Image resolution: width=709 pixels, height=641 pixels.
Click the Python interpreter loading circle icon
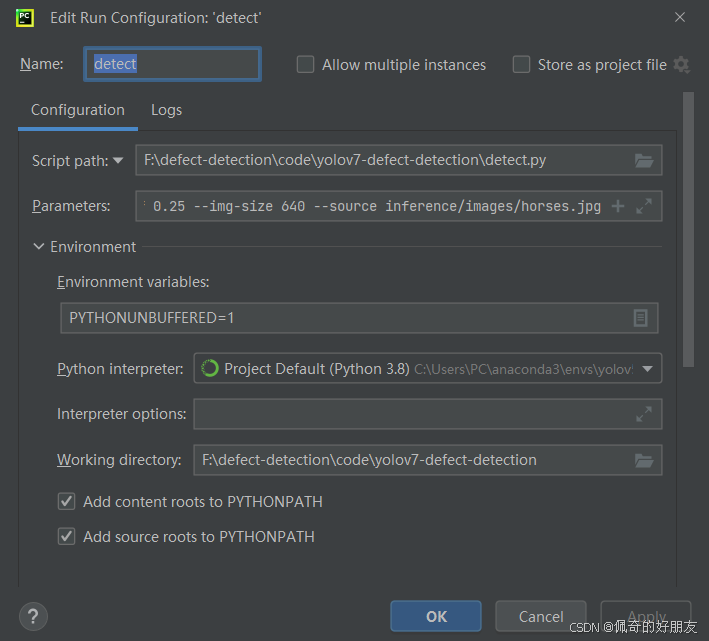coord(210,368)
